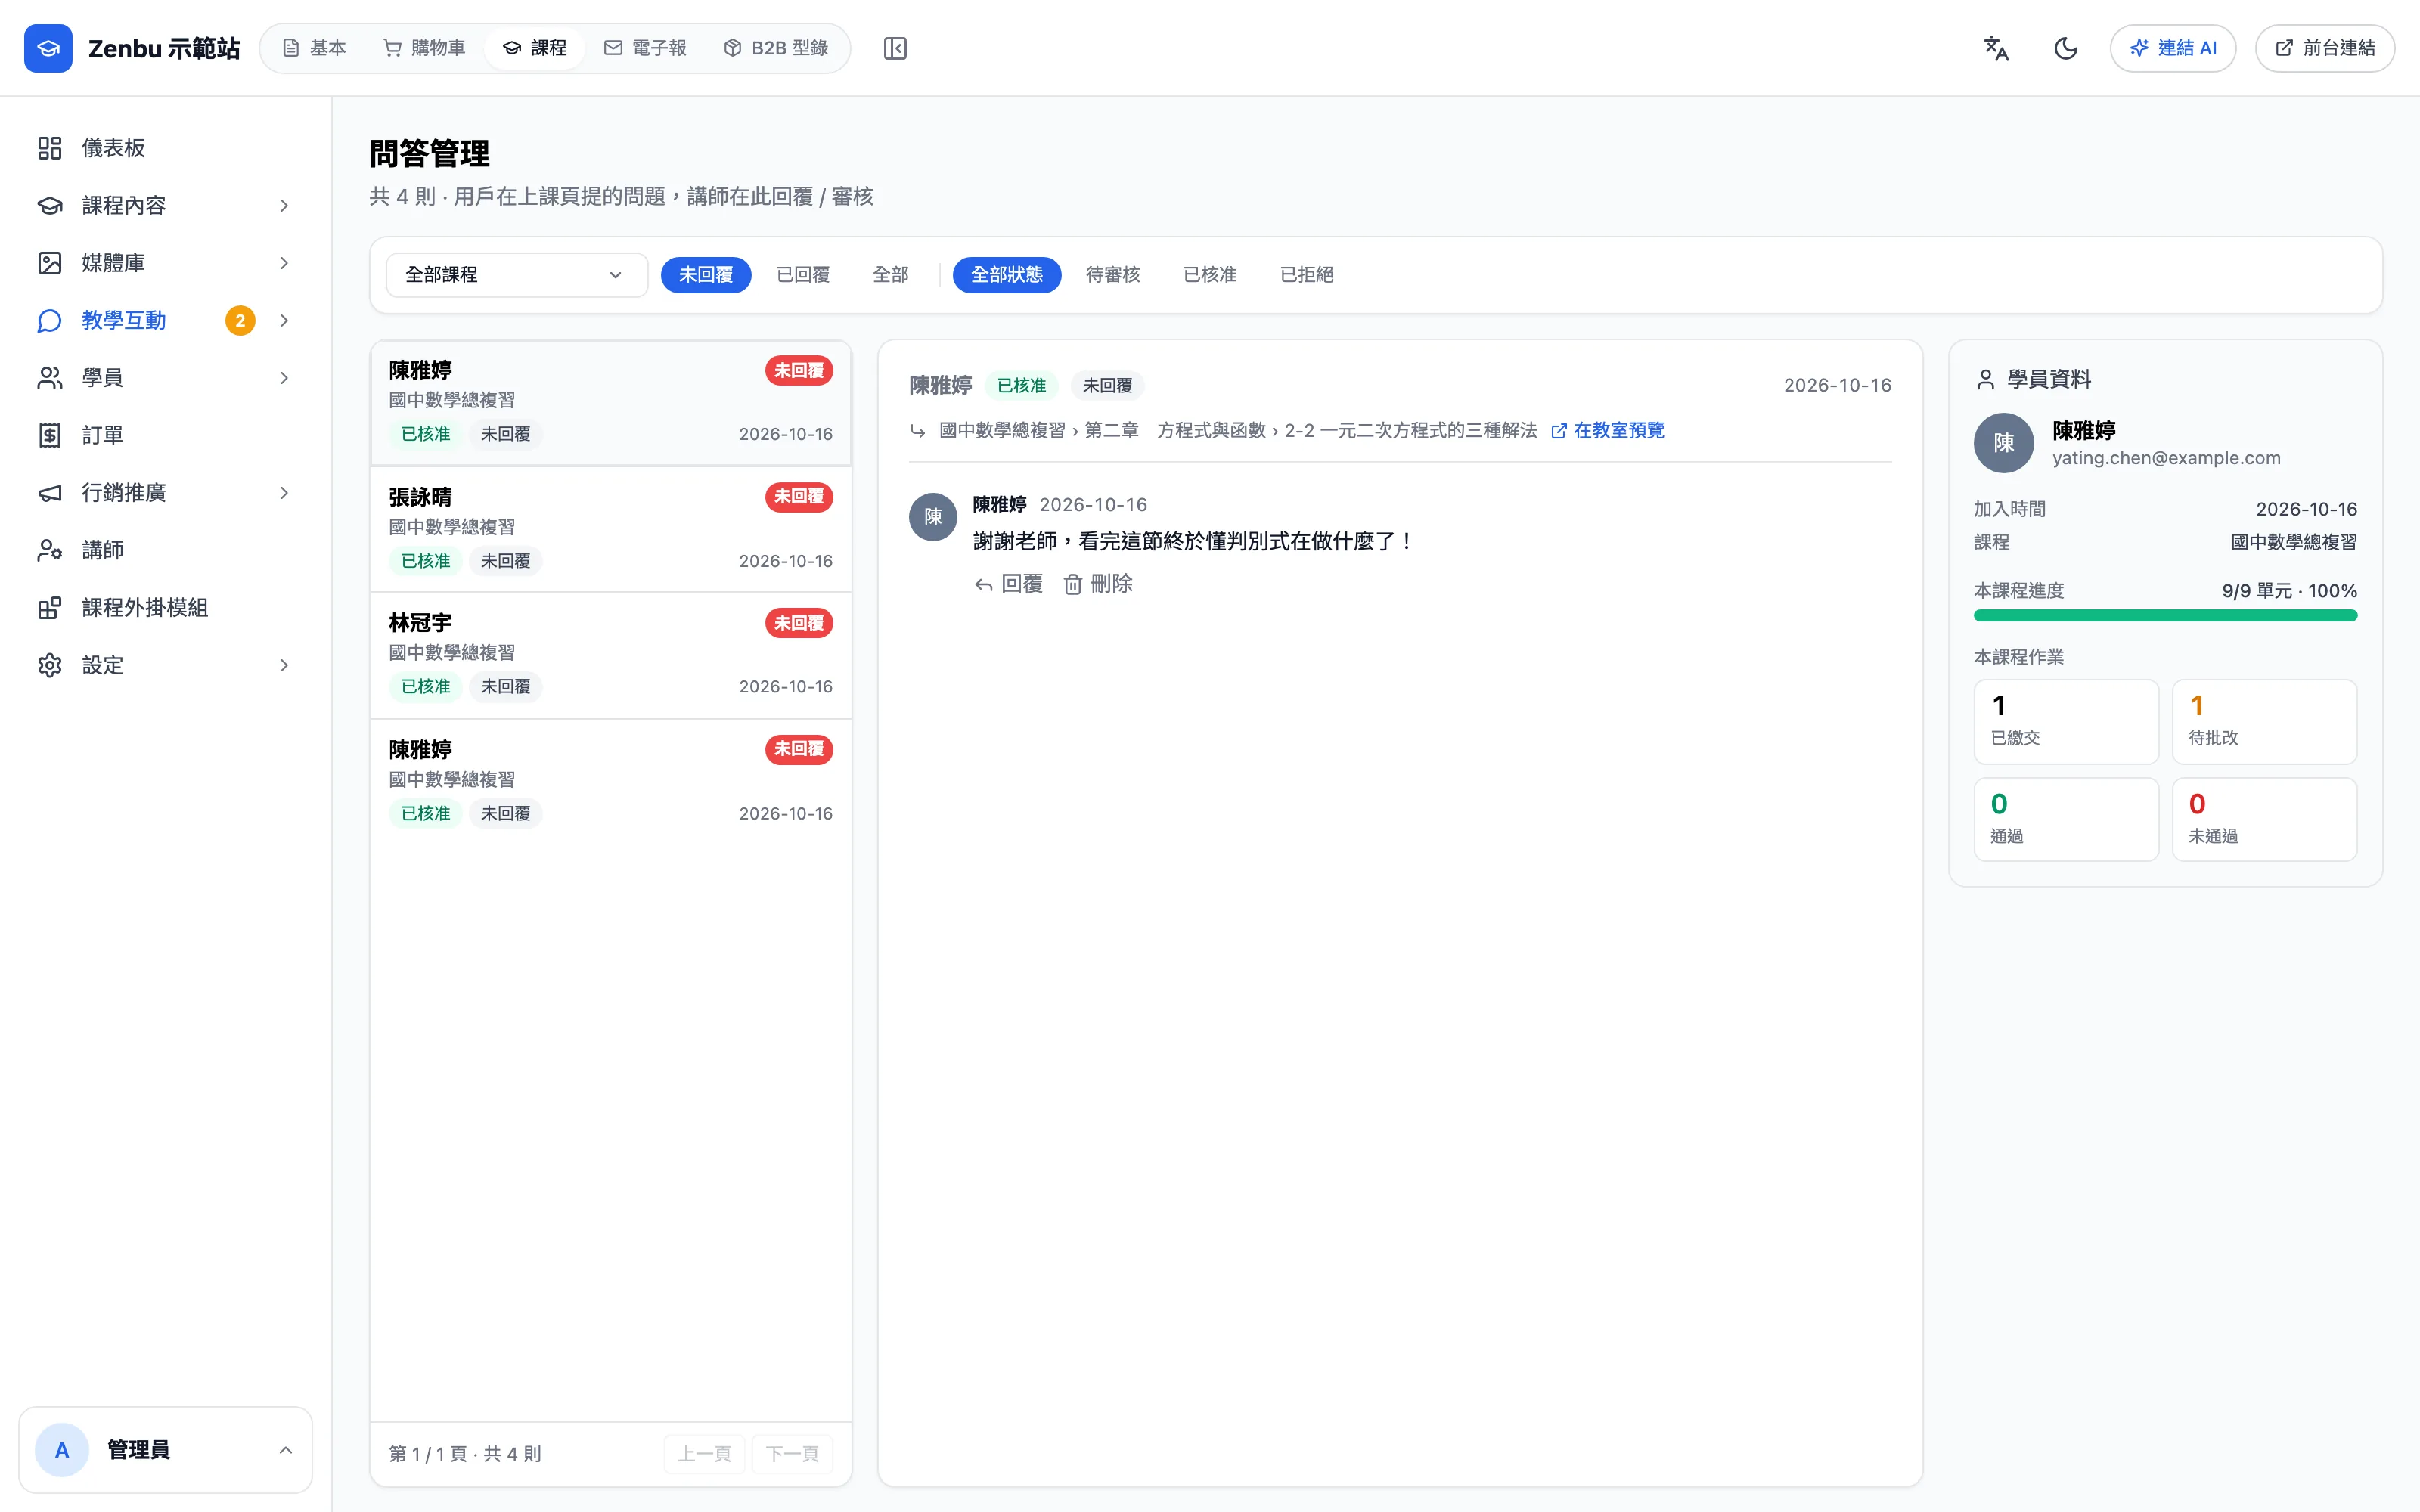Click the 連結 AI button

[x=2173, y=48]
